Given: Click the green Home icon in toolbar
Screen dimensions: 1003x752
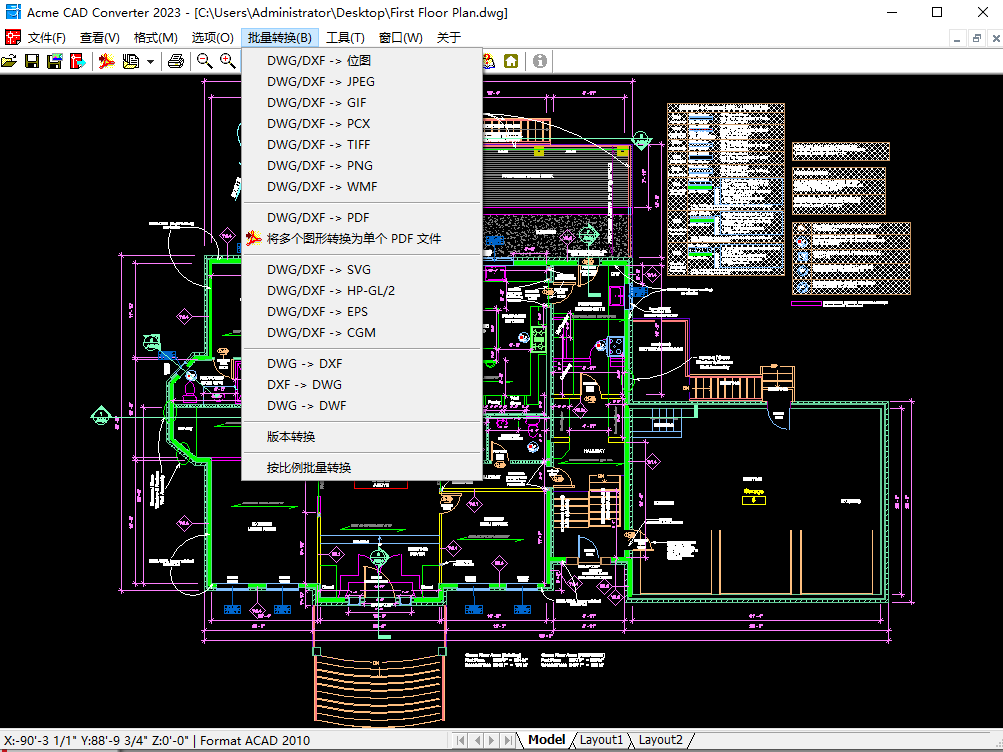Looking at the screenshot, I should pyautogui.click(x=511, y=61).
